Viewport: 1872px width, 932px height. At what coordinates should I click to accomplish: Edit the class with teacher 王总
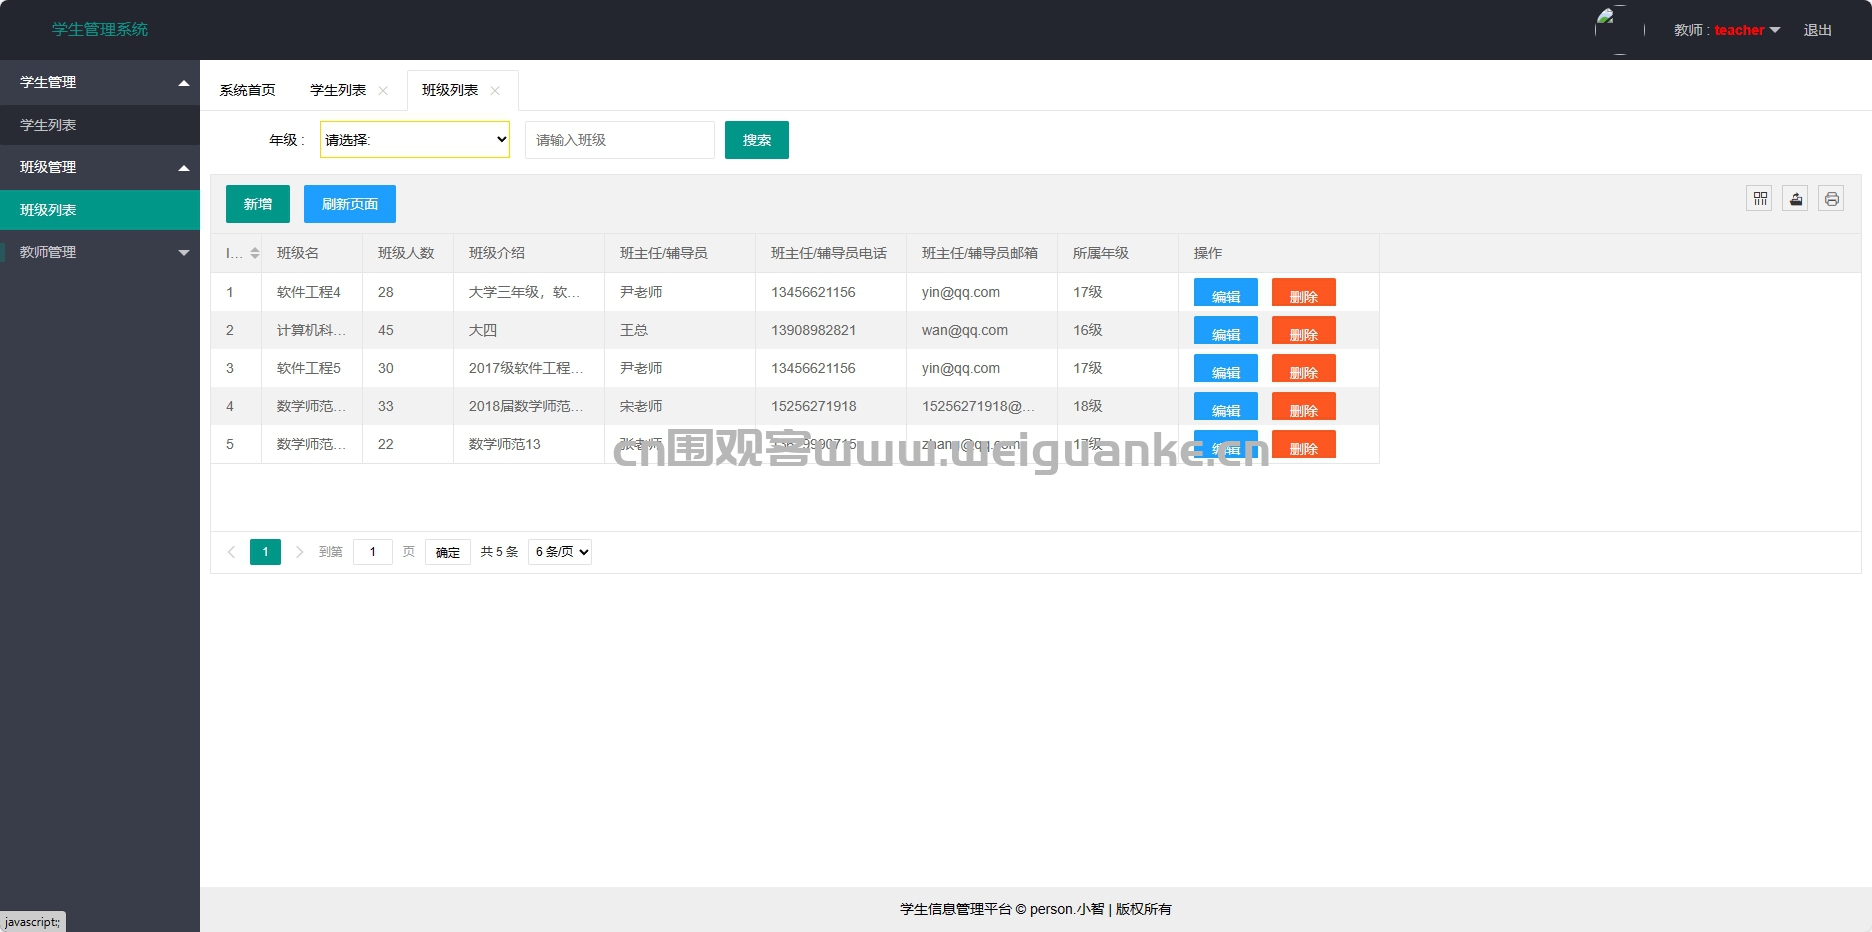click(x=1226, y=330)
